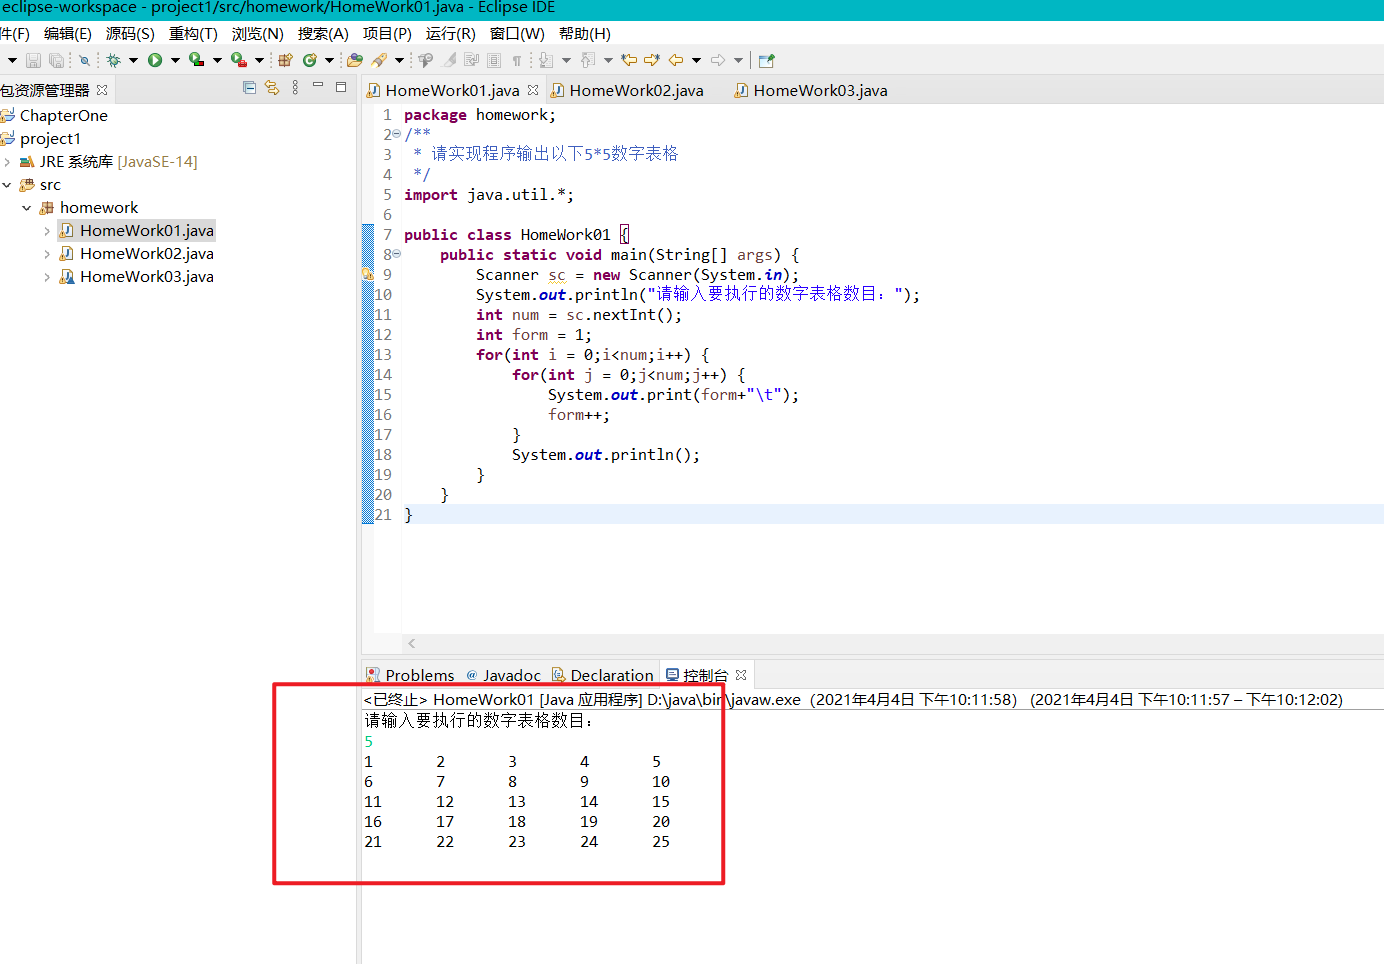Collapse the src folder node

tap(7, 185)
